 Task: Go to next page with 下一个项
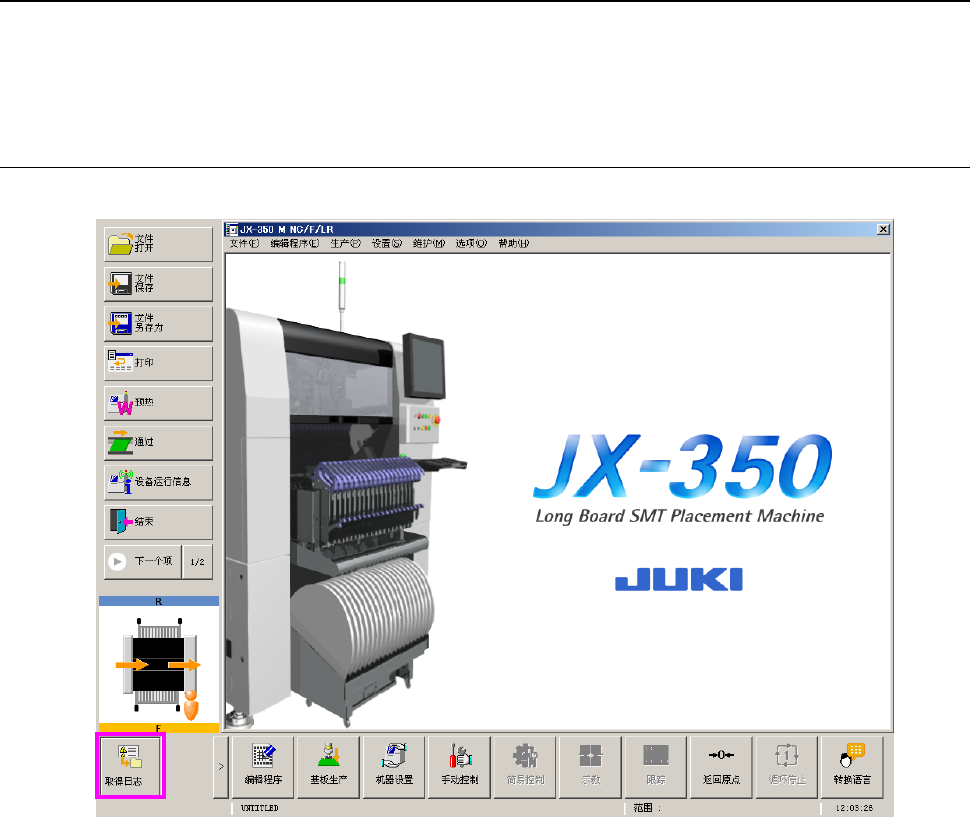(143, 562)
